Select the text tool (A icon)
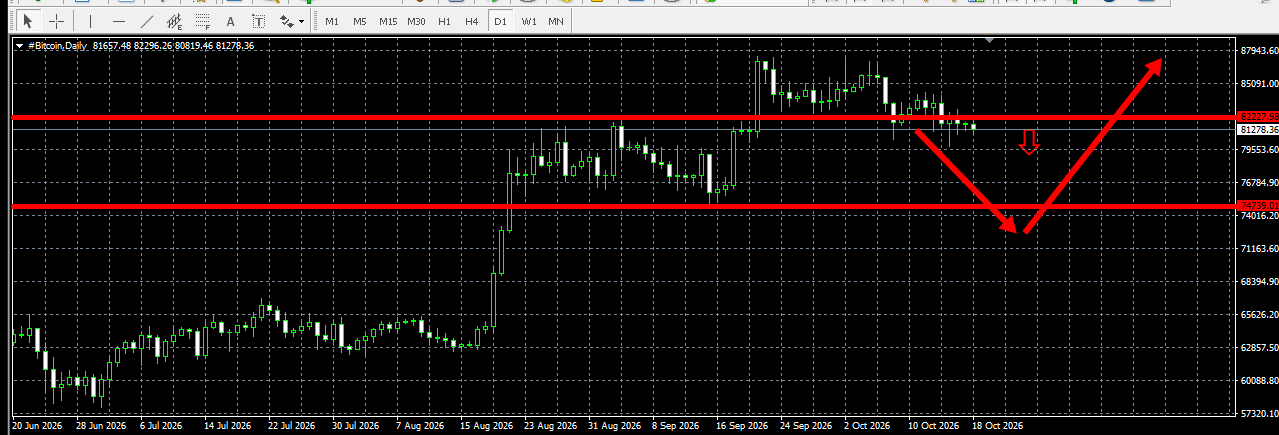 point(231,21)
